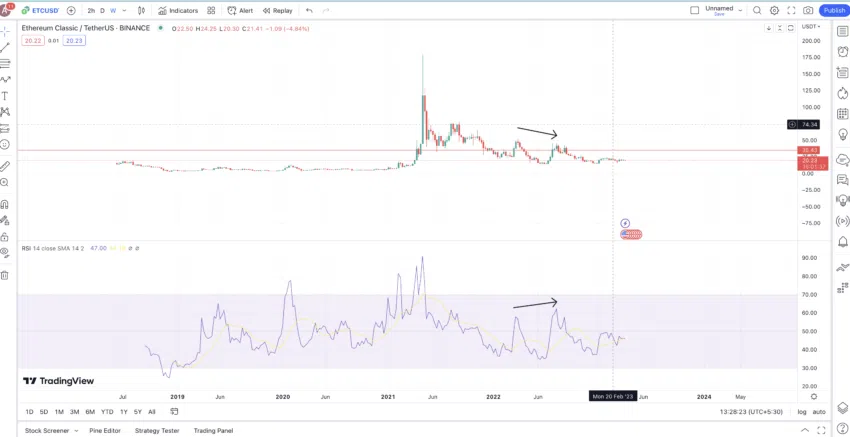Open the forecasting and position tools
850x437 pixels.
pyautogui.click(x=5, y=128)
